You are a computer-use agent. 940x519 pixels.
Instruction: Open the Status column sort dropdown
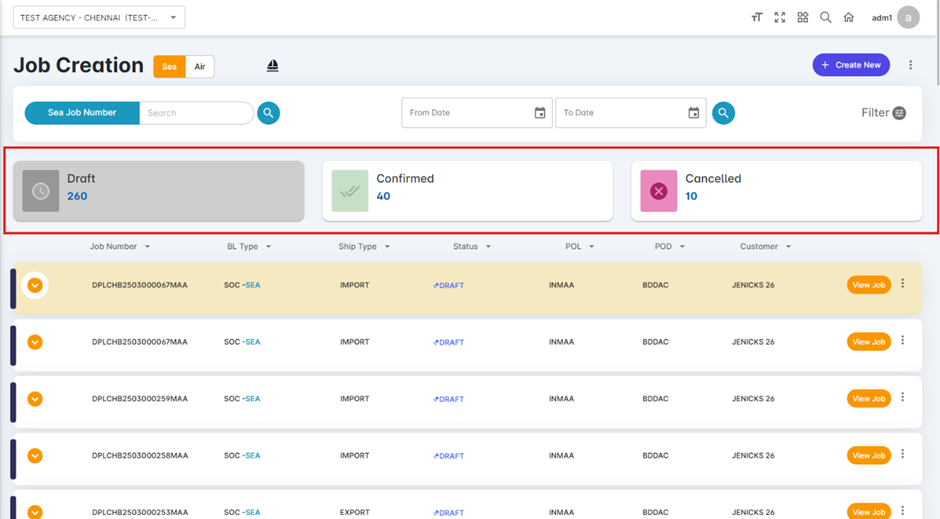click(x=488, y=247)
